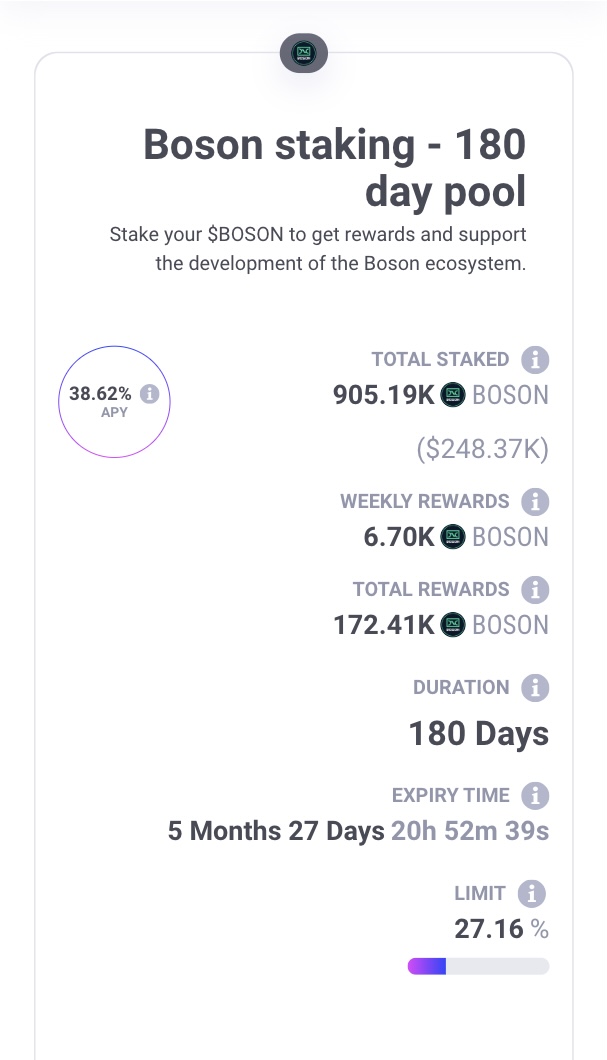The width and height of the screenshot is (607, 1060).
Task: Click the Stake your $BOSON description text
Action: (318, 249)
